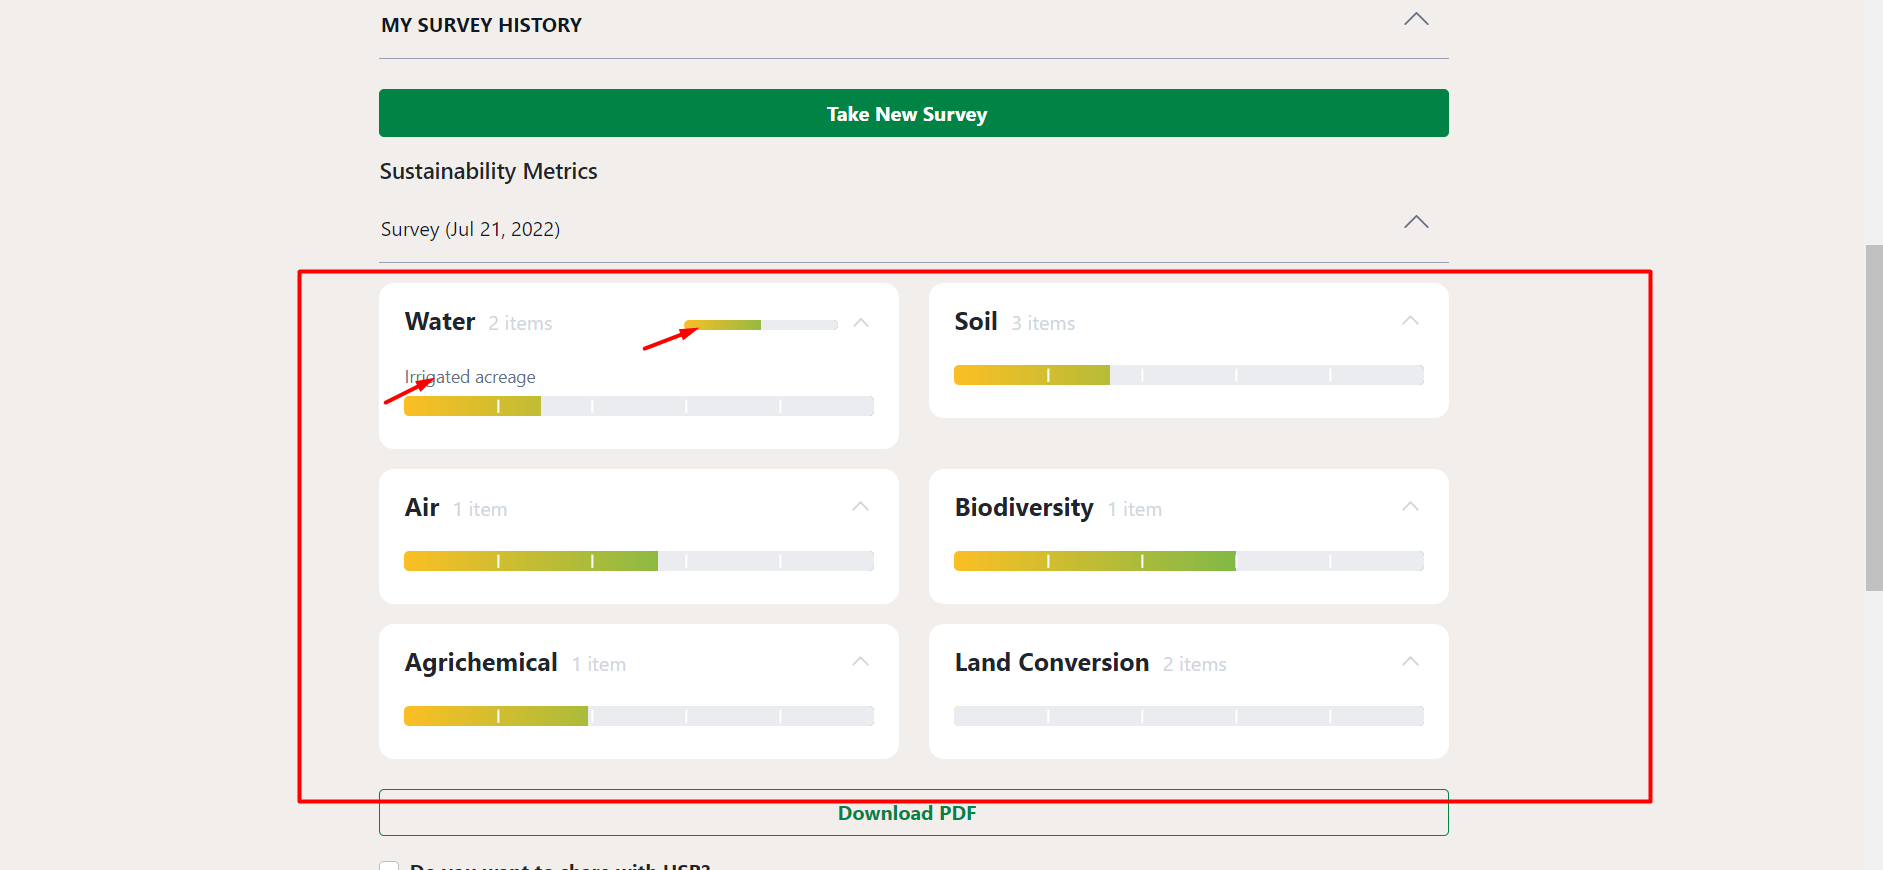Collapse the My Survey History section
Screen dimensions: 1883x870
1416,20
